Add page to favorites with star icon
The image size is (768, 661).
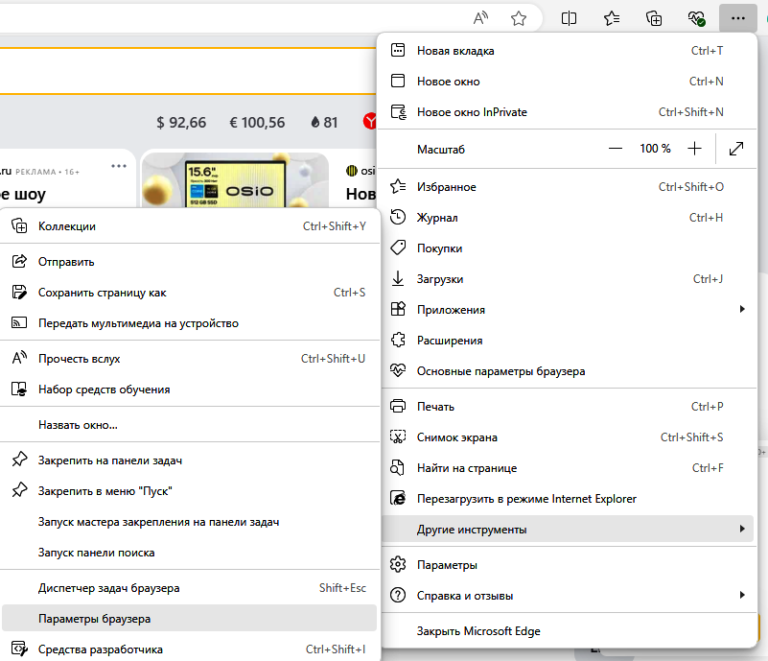[518, 19]
